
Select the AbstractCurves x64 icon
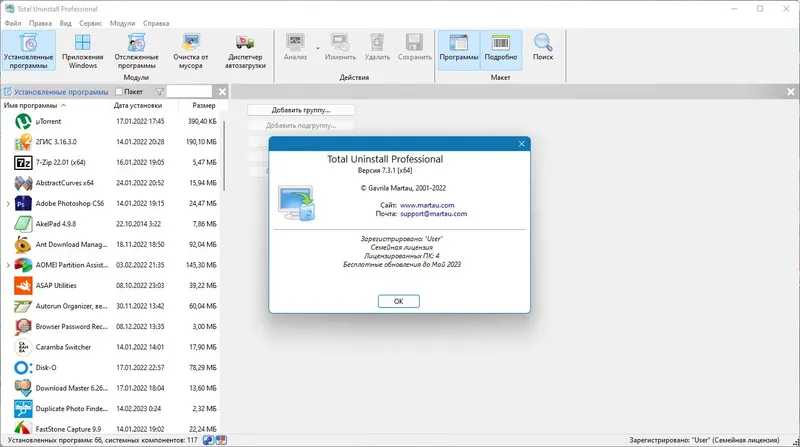[23, 183]
